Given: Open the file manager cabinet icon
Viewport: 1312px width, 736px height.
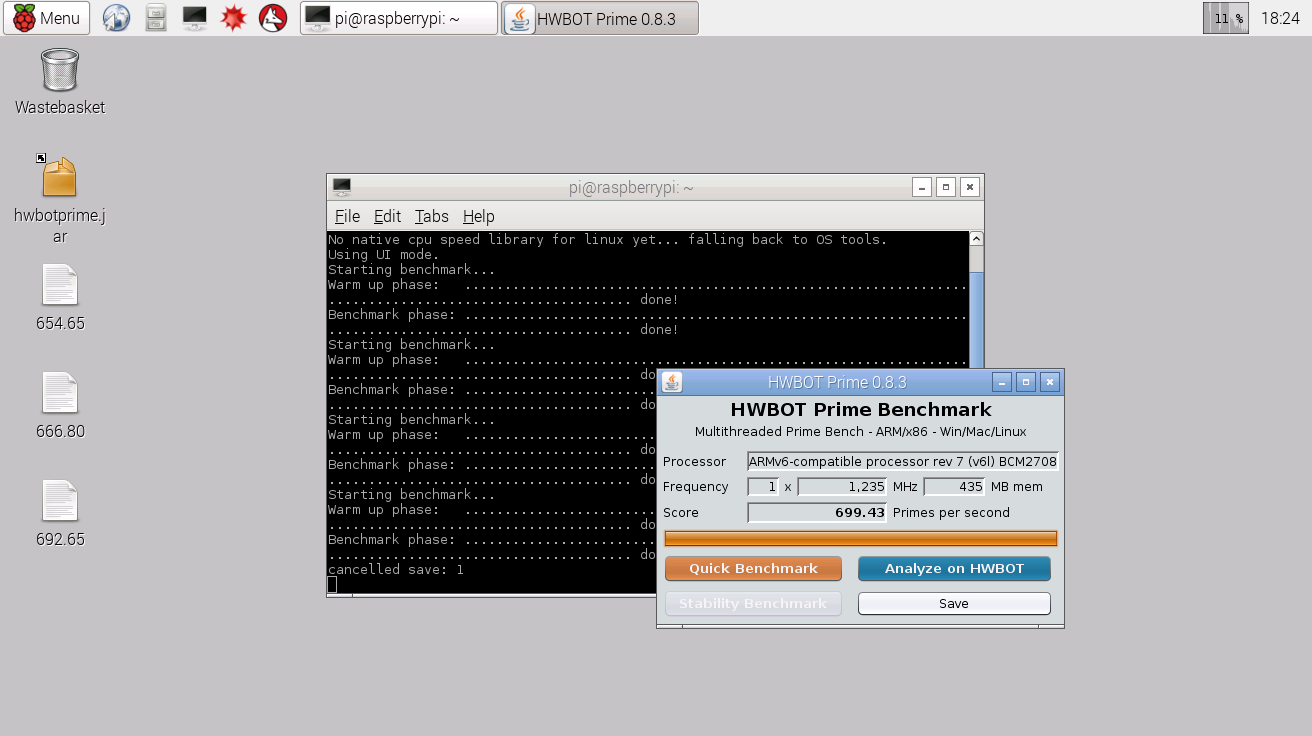Looking at the screenshot, I should pos(156,18).
